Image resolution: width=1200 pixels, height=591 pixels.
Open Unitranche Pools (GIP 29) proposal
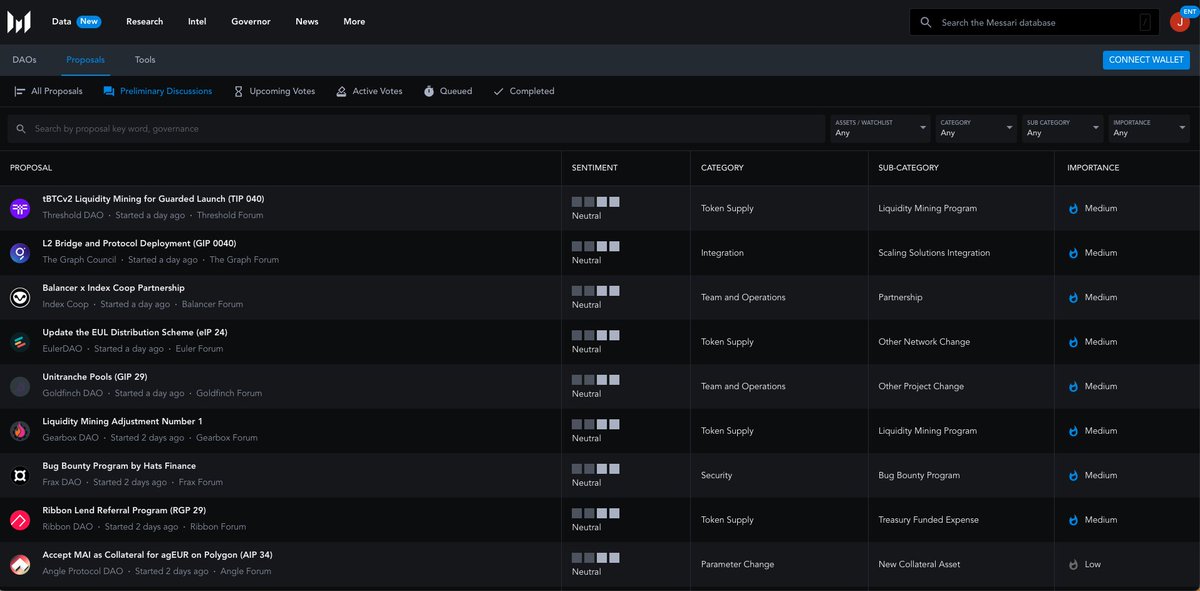click(x=95, y=377)
